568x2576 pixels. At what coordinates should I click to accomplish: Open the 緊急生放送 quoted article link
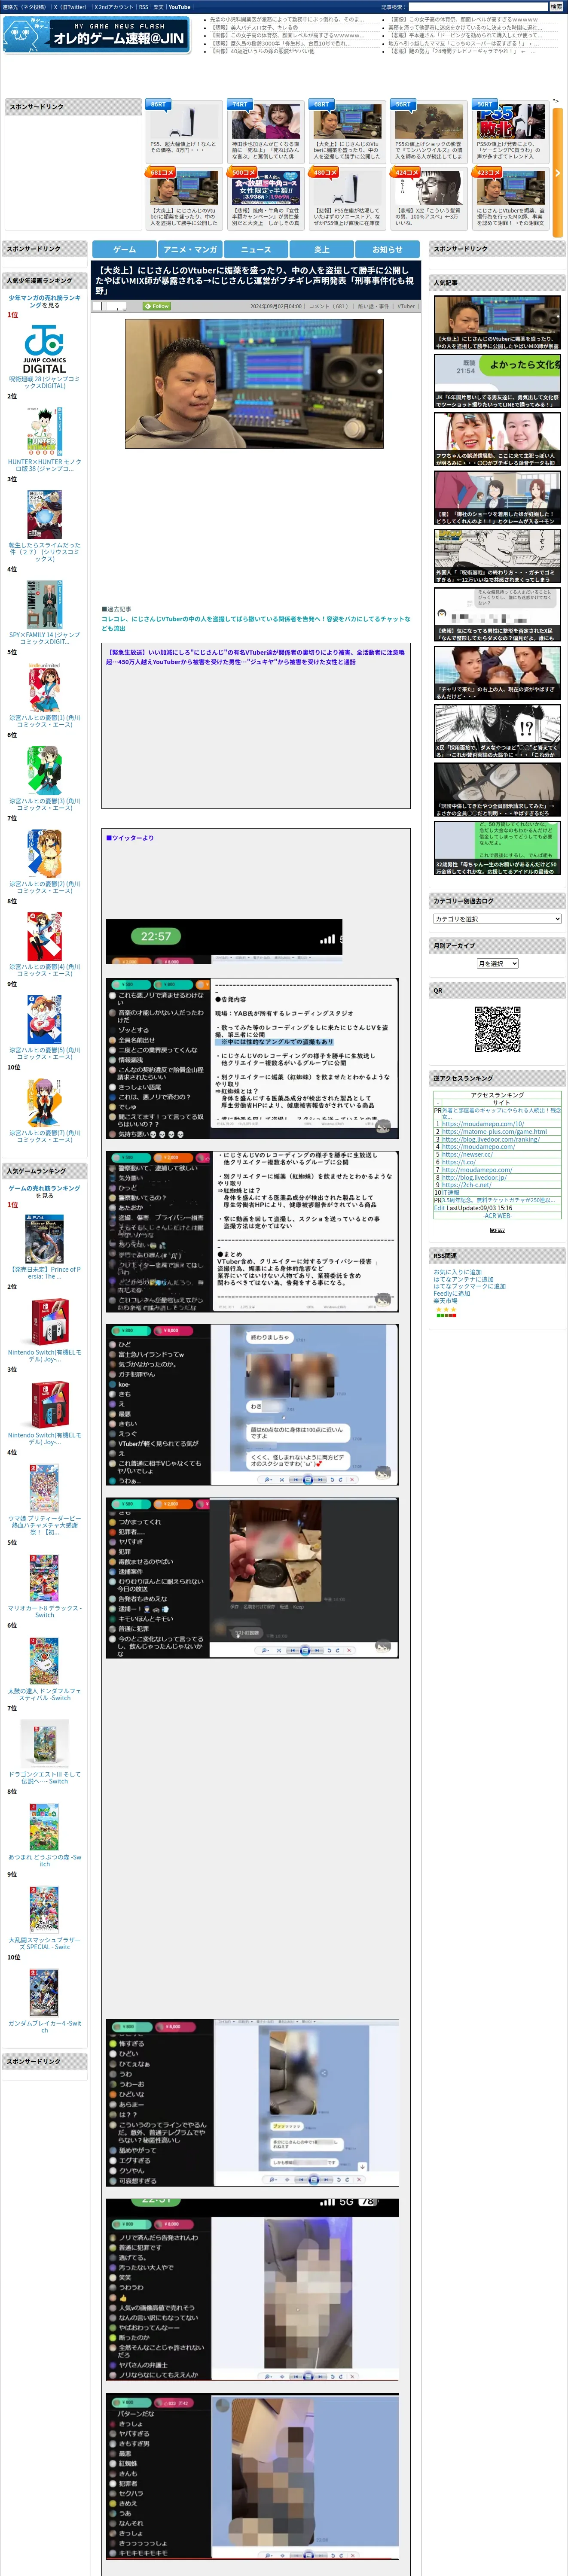256,657
